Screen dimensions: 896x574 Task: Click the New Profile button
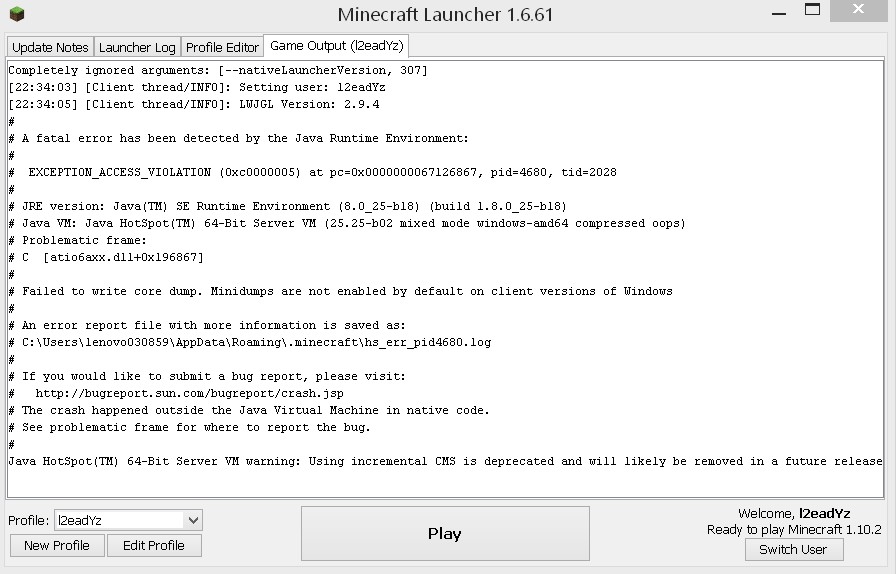57,545
